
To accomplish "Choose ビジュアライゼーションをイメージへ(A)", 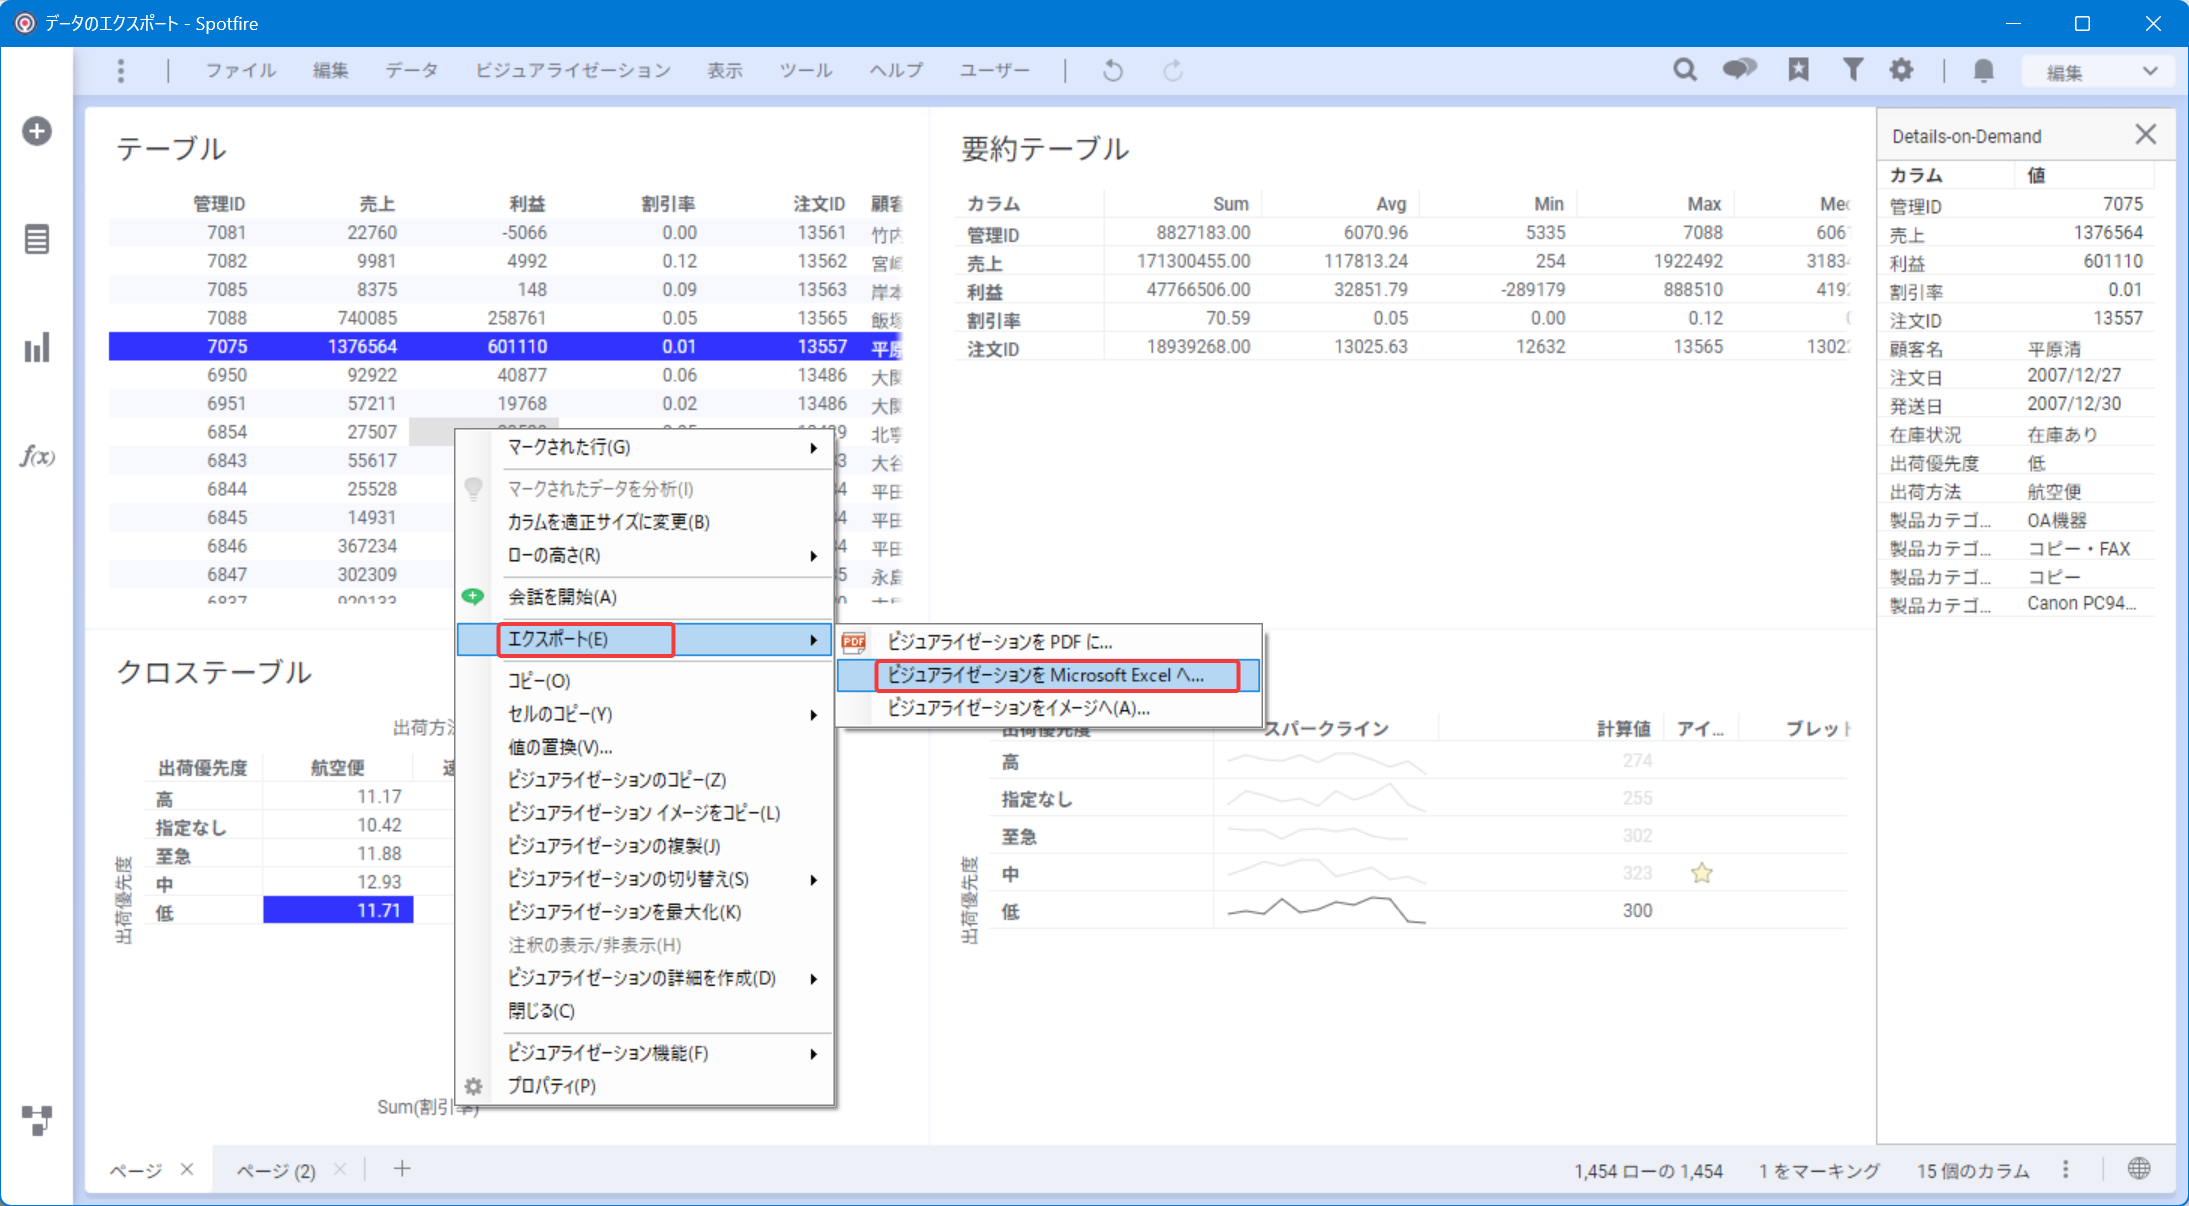I will coord(1049,708).
